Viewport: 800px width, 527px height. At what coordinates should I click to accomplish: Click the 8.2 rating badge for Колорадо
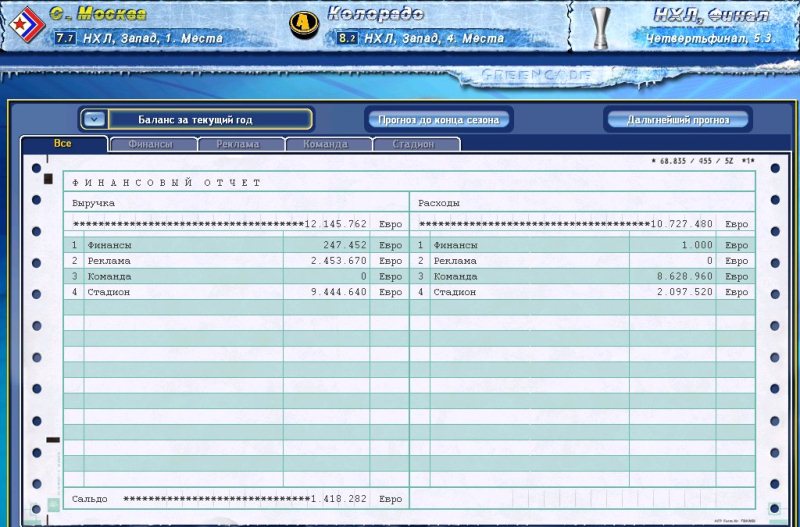point(347,38)
